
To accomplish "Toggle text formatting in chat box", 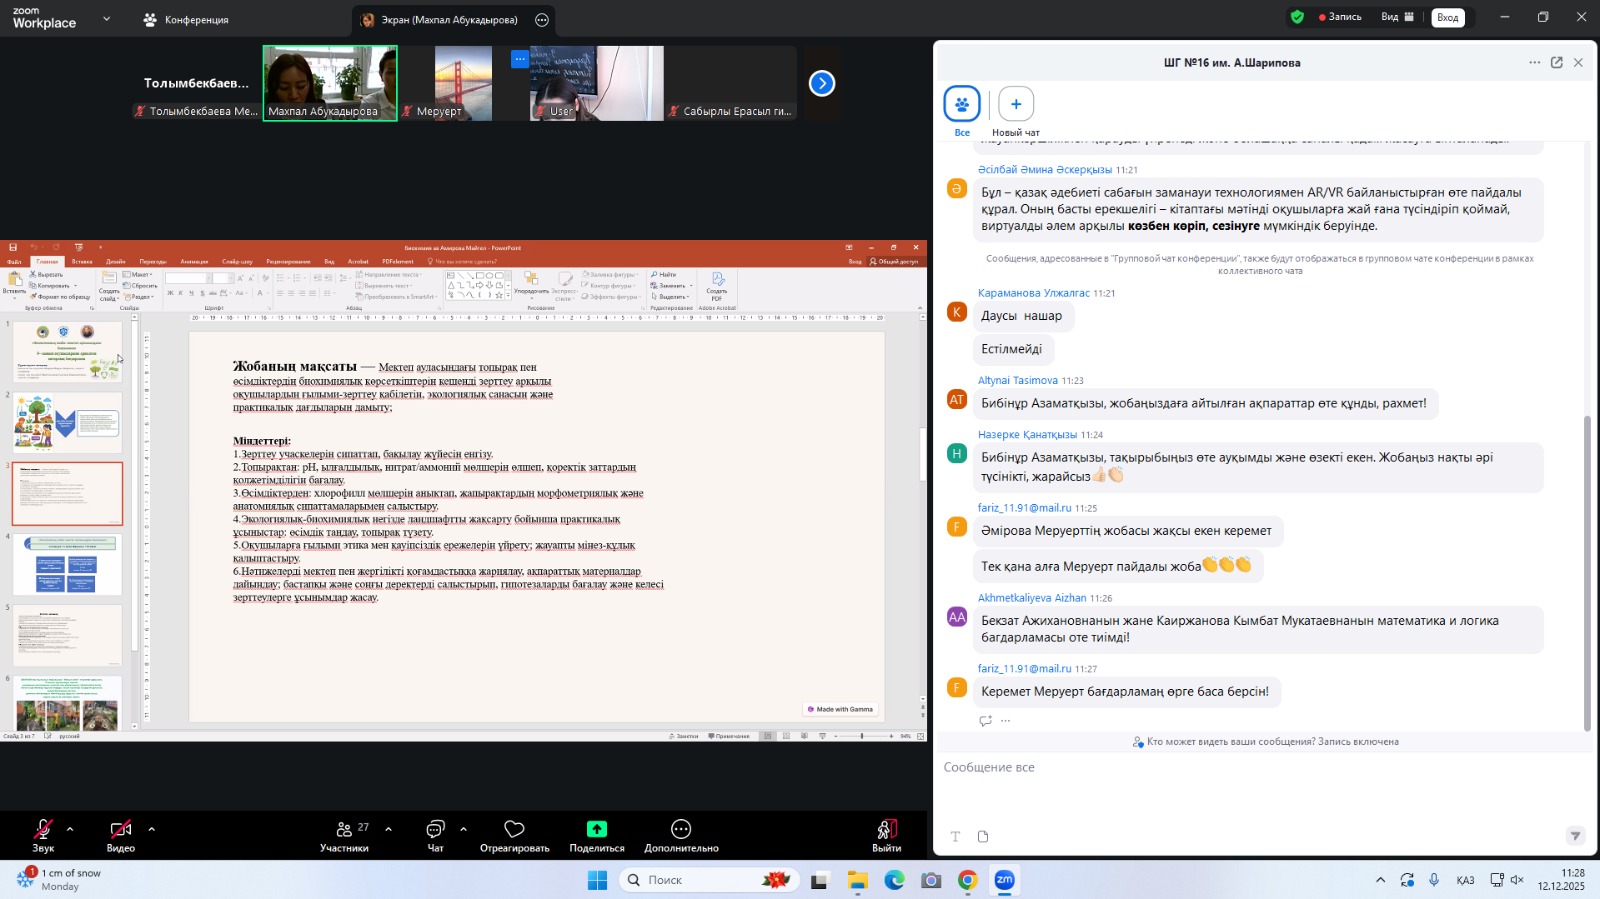I will tap(955, 837).
